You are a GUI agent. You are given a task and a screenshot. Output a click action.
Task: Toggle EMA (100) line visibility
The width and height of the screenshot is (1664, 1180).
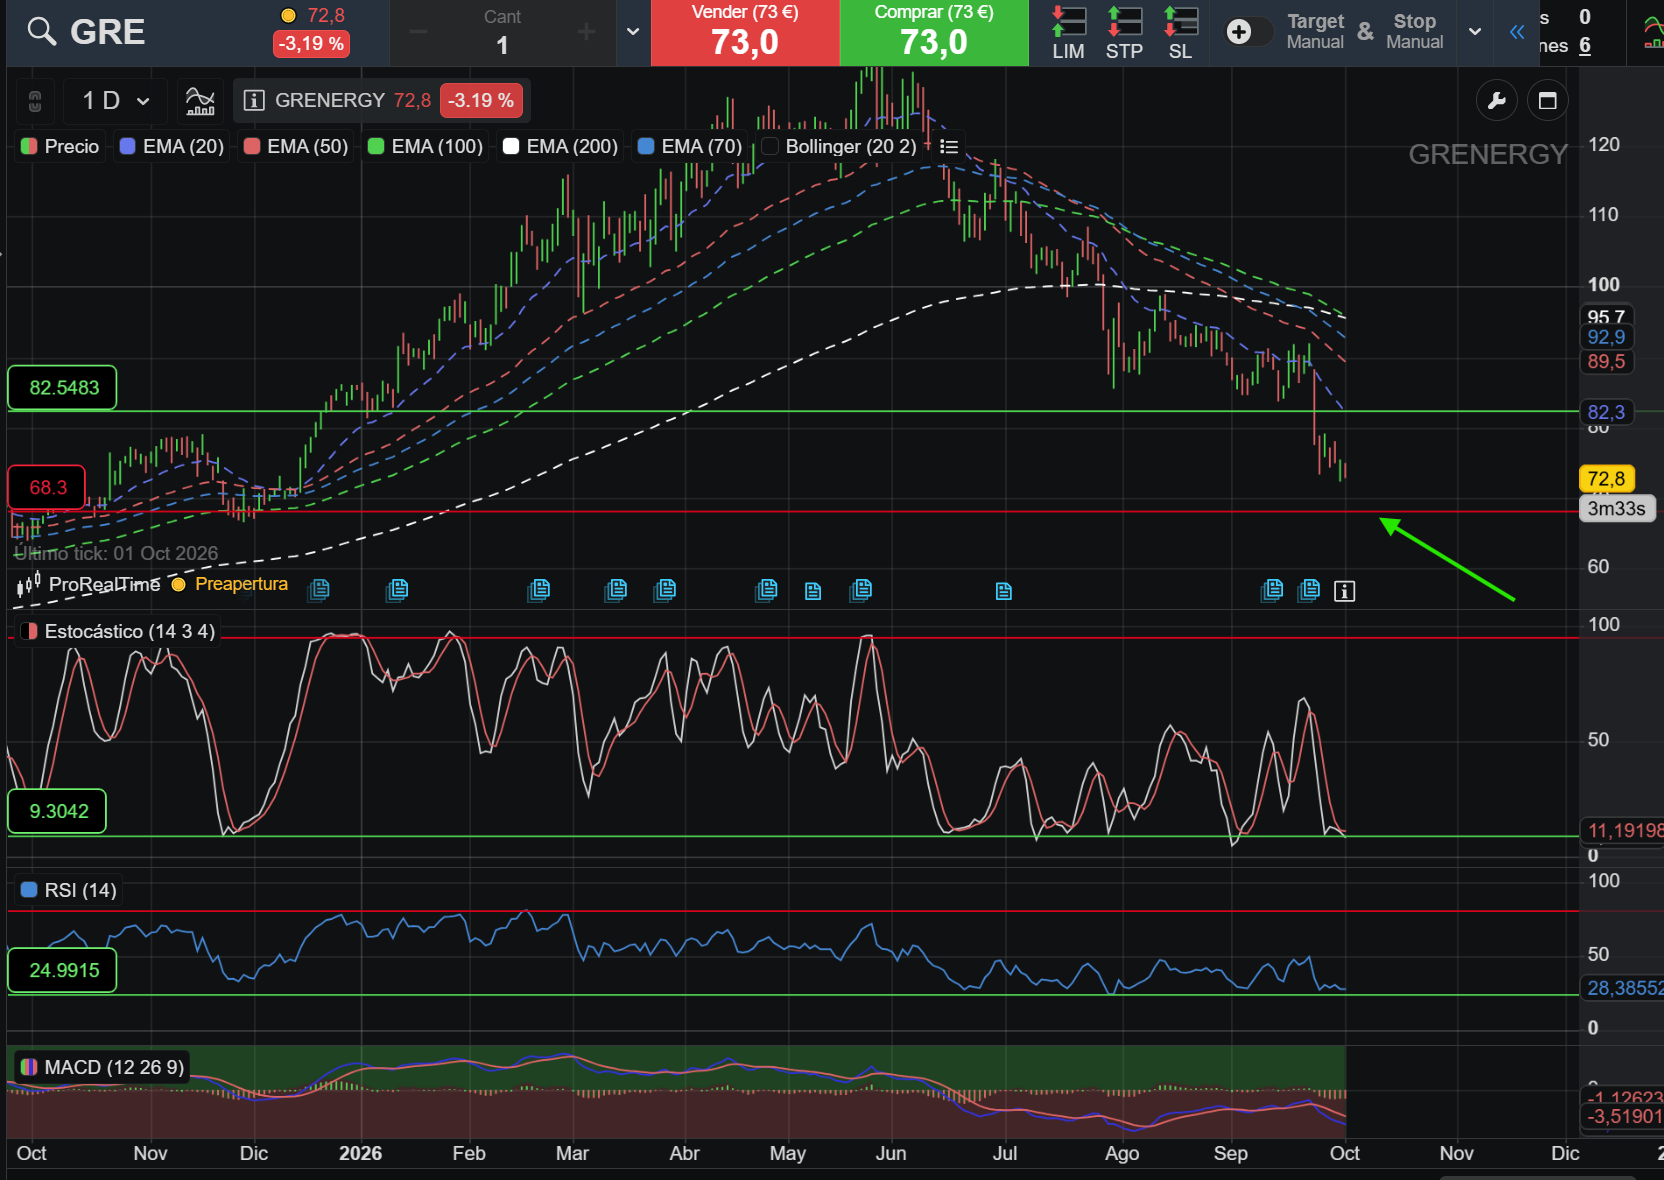tap(425, 147)
